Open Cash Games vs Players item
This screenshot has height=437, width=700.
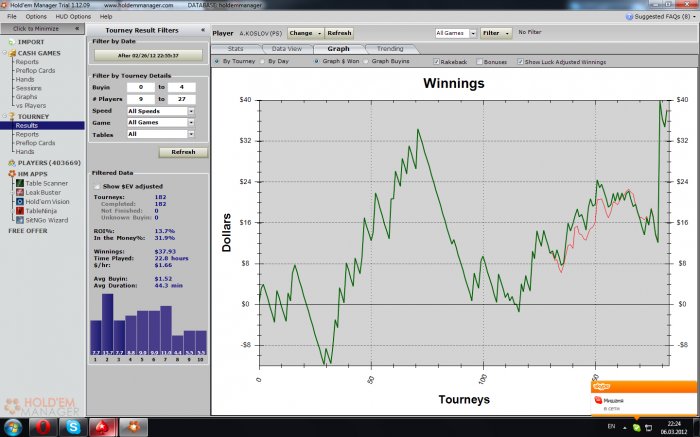click(31, 106)
